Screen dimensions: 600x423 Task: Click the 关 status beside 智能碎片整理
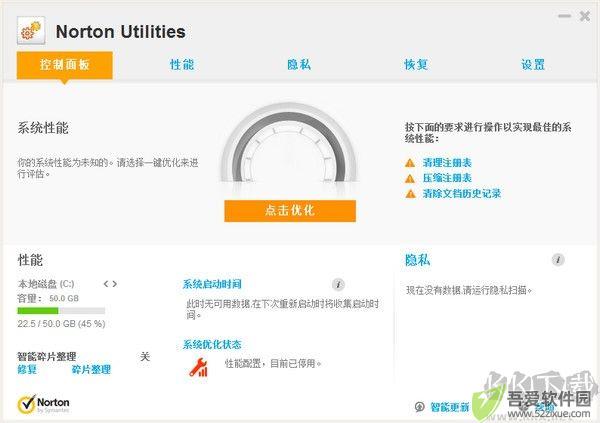[145, 357]
